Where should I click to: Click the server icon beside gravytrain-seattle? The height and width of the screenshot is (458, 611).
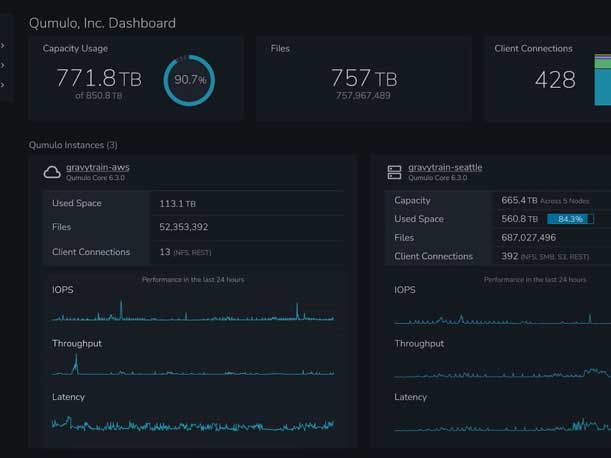click(394, 172)
